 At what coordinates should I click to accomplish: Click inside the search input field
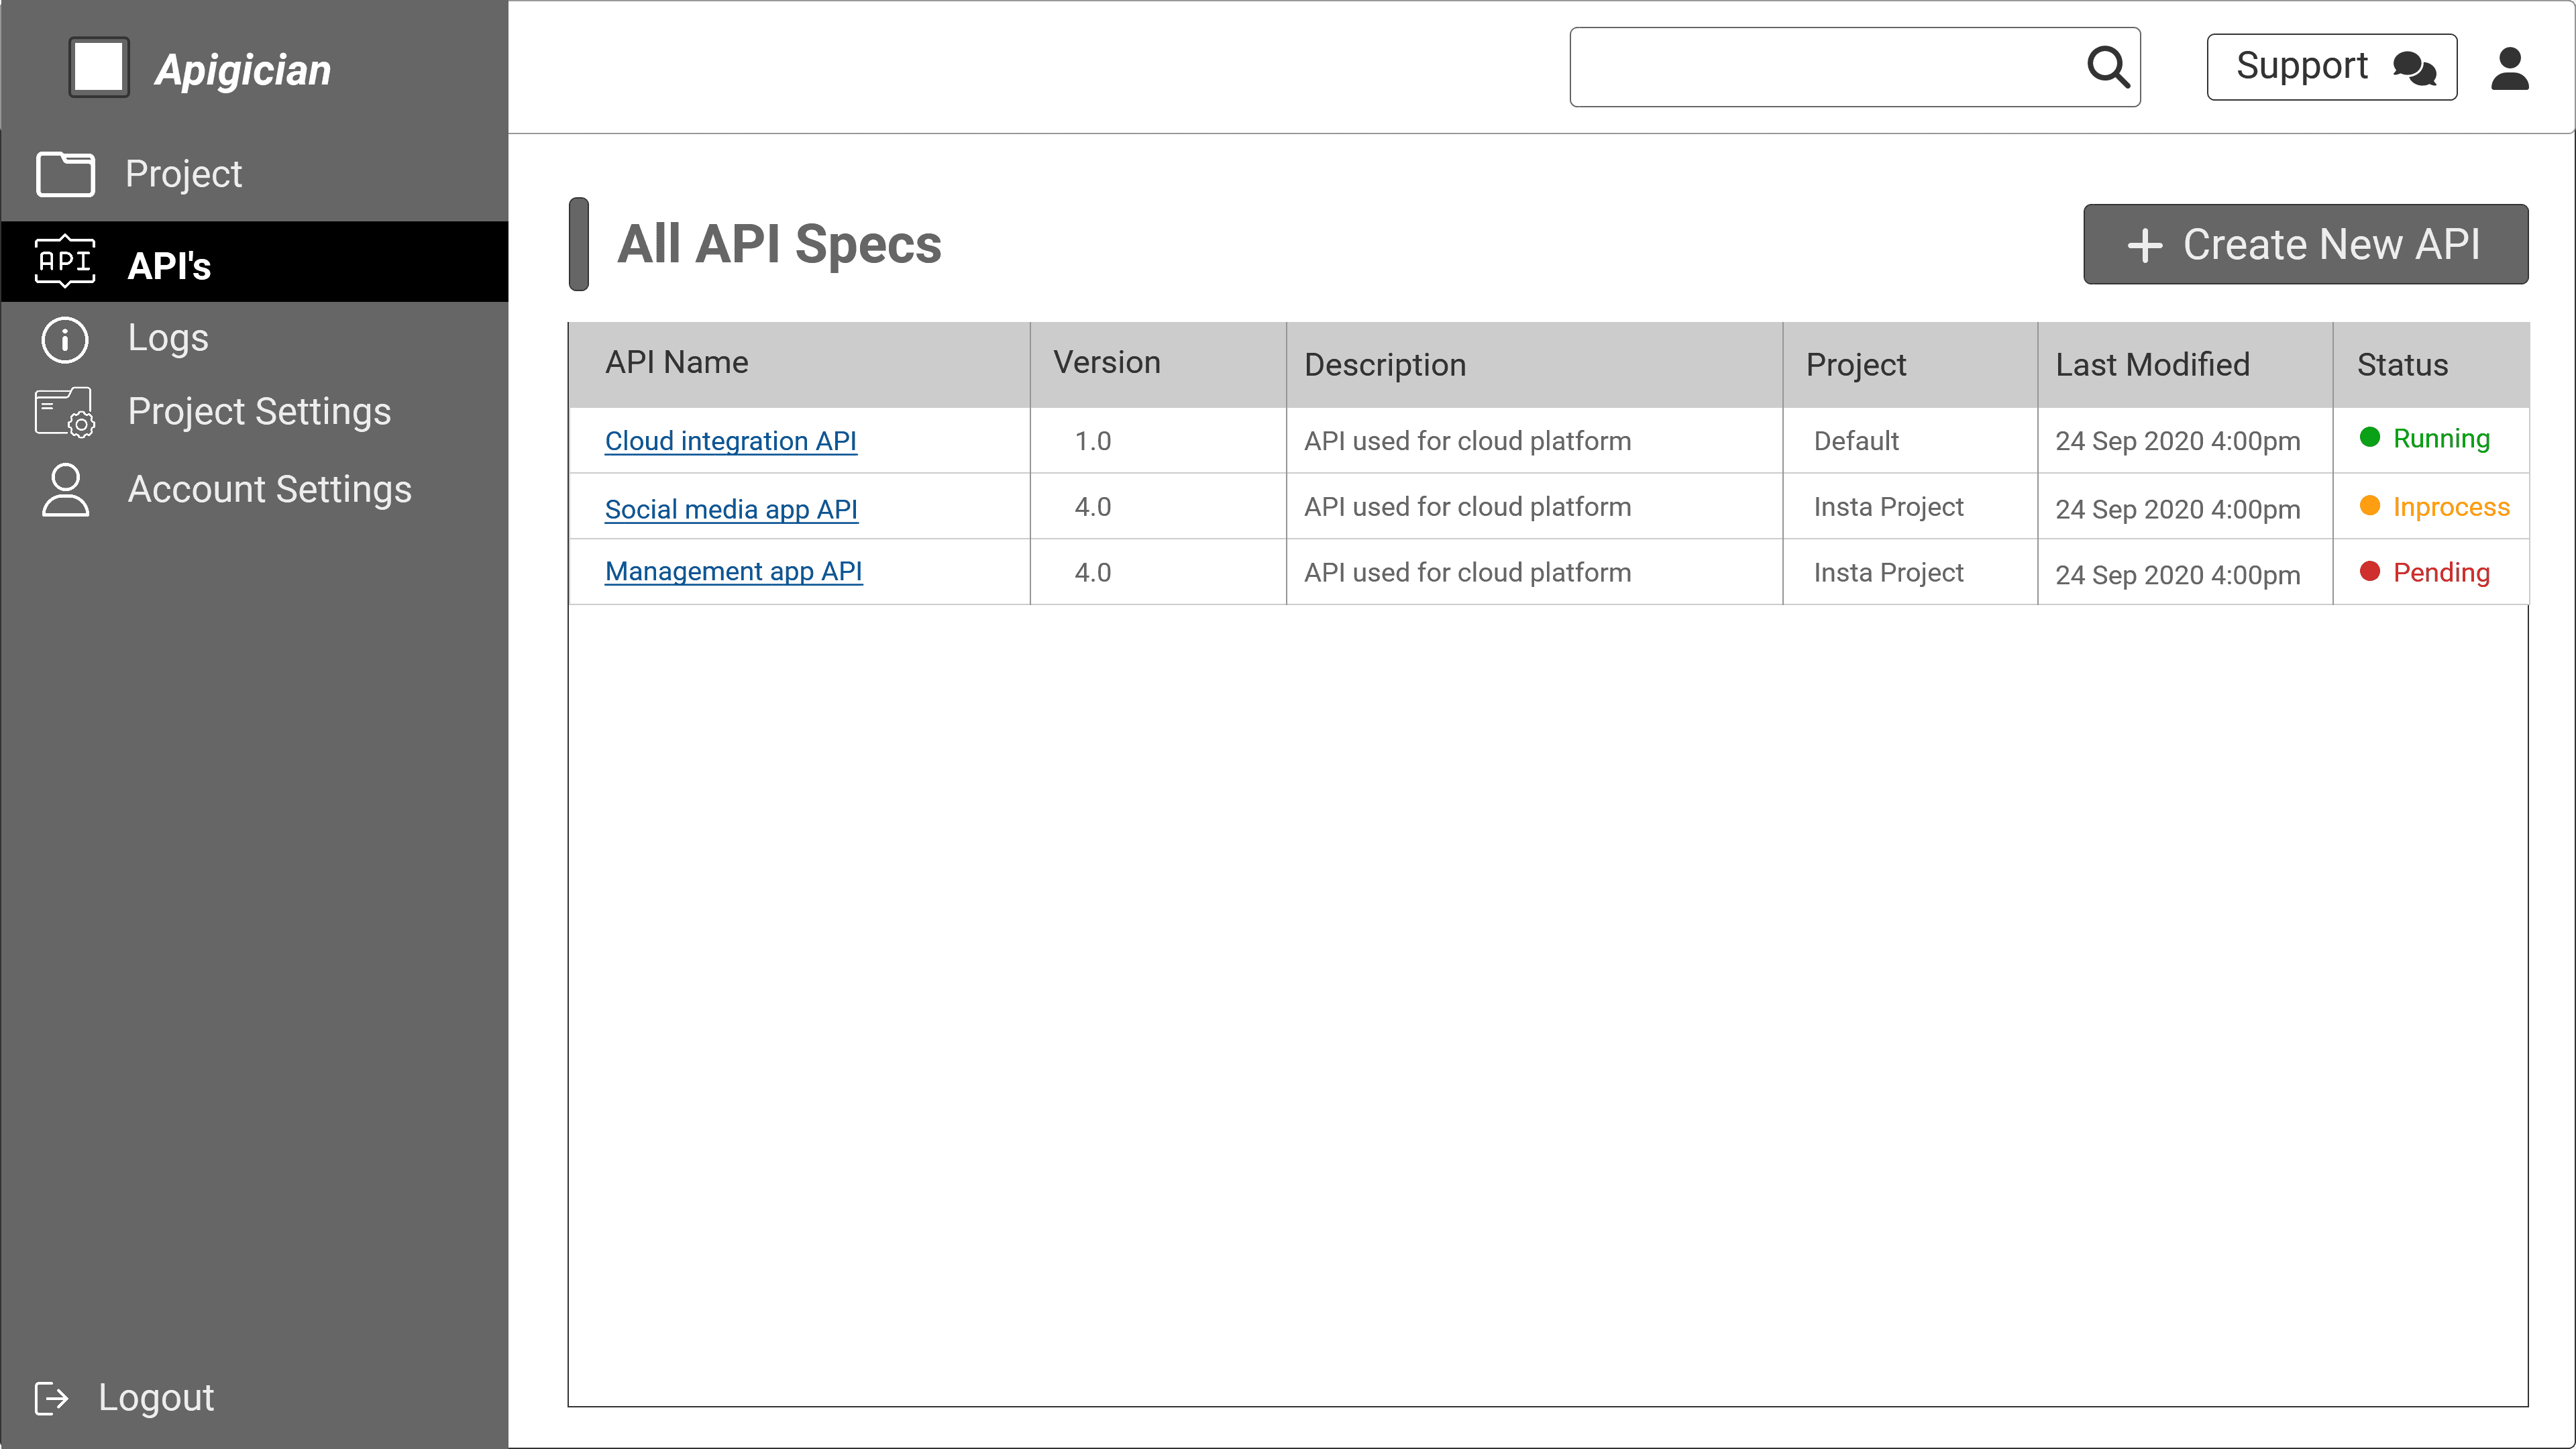1820,67
